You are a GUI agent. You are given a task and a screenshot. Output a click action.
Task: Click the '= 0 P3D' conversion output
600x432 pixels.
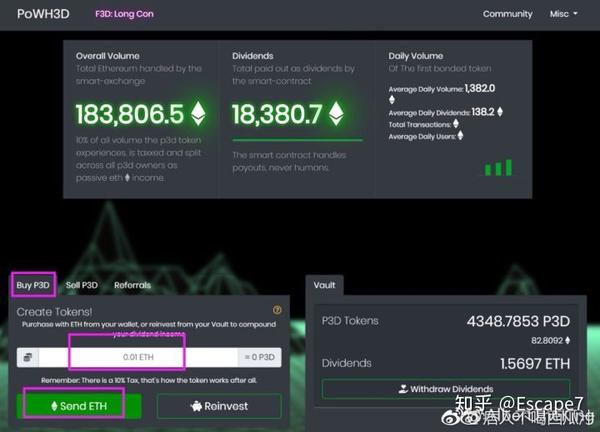click(x=260, y=357)
